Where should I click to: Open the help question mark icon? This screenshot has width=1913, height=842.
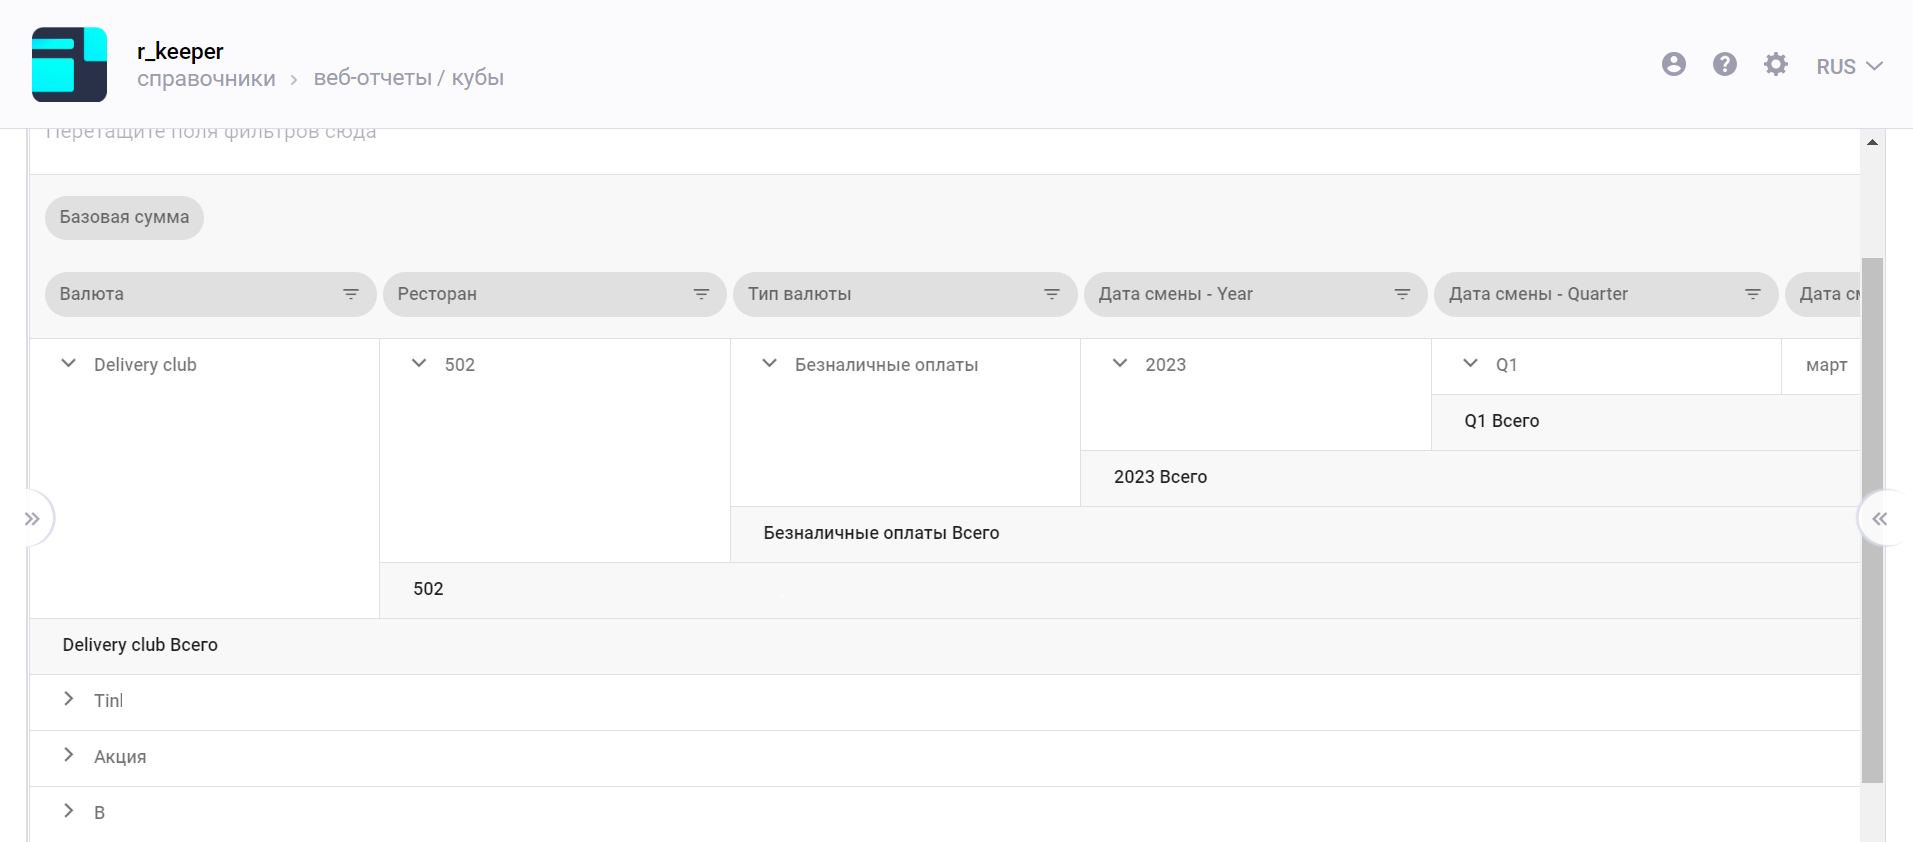[1724, 65]
